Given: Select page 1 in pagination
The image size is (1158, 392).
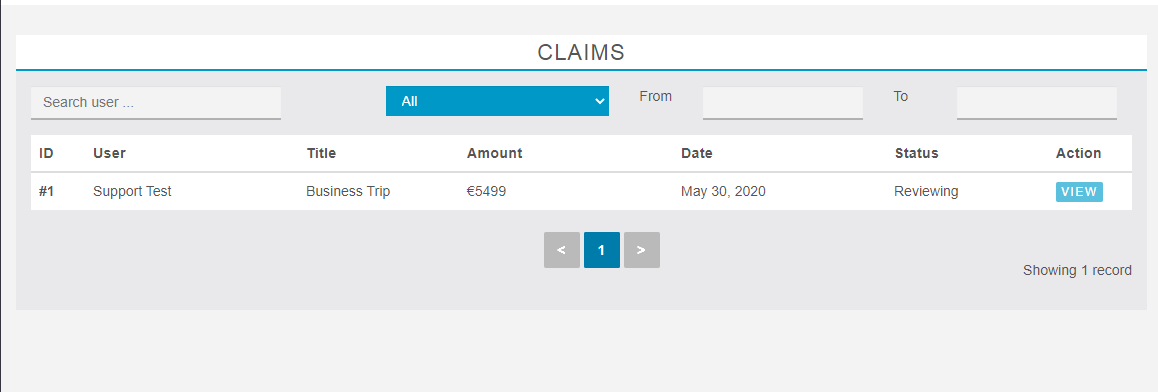Looking at the screenshot, I should click(601, 250).
